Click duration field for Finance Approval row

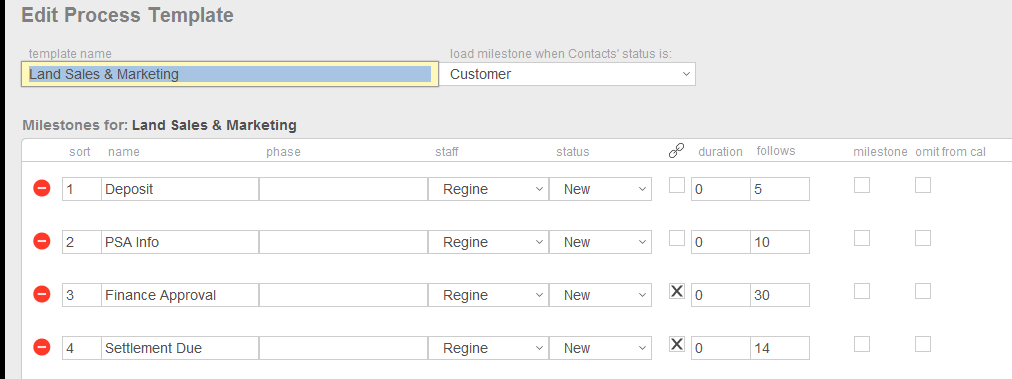(721, 295)
